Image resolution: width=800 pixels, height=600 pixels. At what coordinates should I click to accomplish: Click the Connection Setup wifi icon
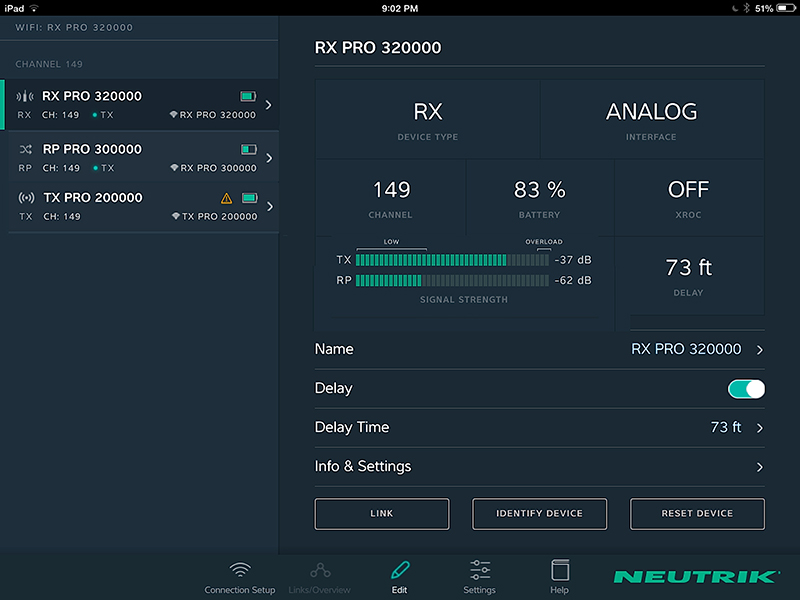[240, 569]
